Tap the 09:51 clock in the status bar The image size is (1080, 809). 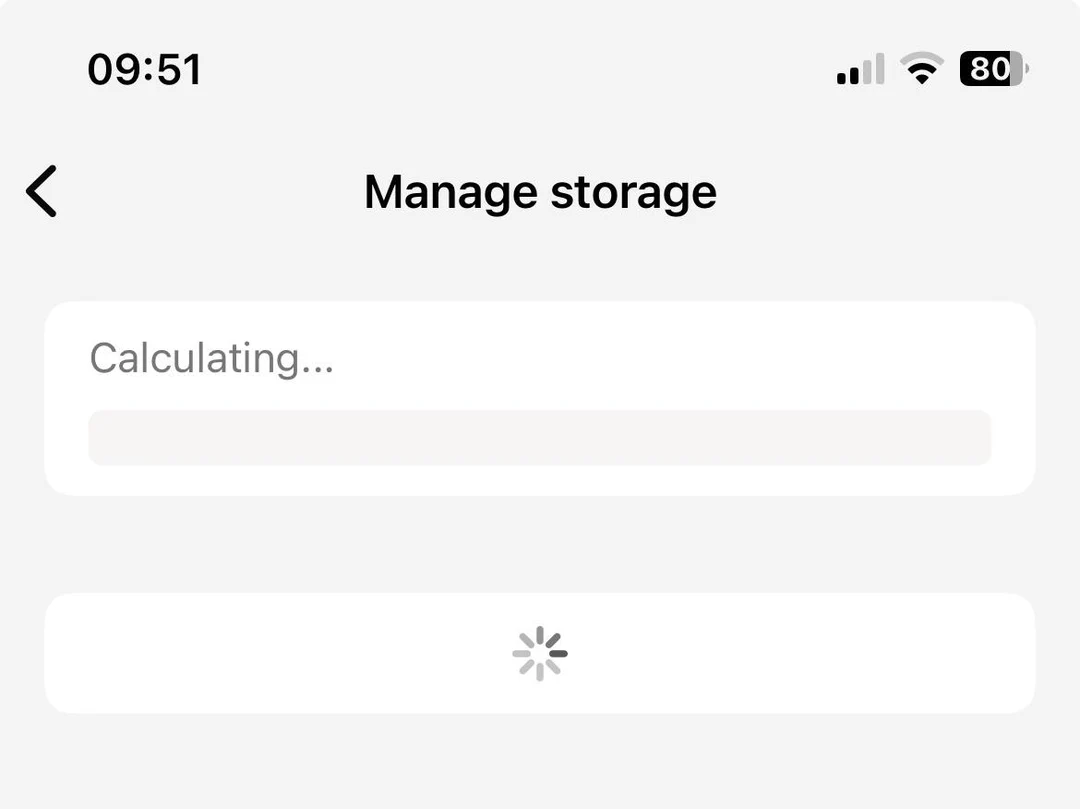pyautogui.click(x=146, y=68)
